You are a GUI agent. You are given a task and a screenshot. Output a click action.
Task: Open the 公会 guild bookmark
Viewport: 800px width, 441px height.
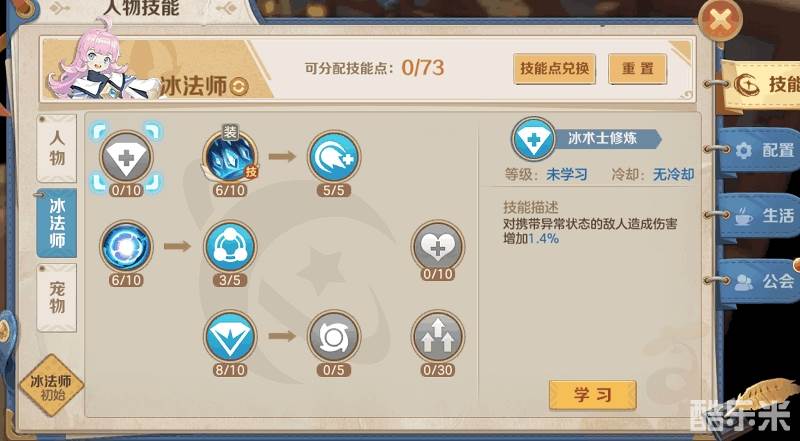click(760, 281)
